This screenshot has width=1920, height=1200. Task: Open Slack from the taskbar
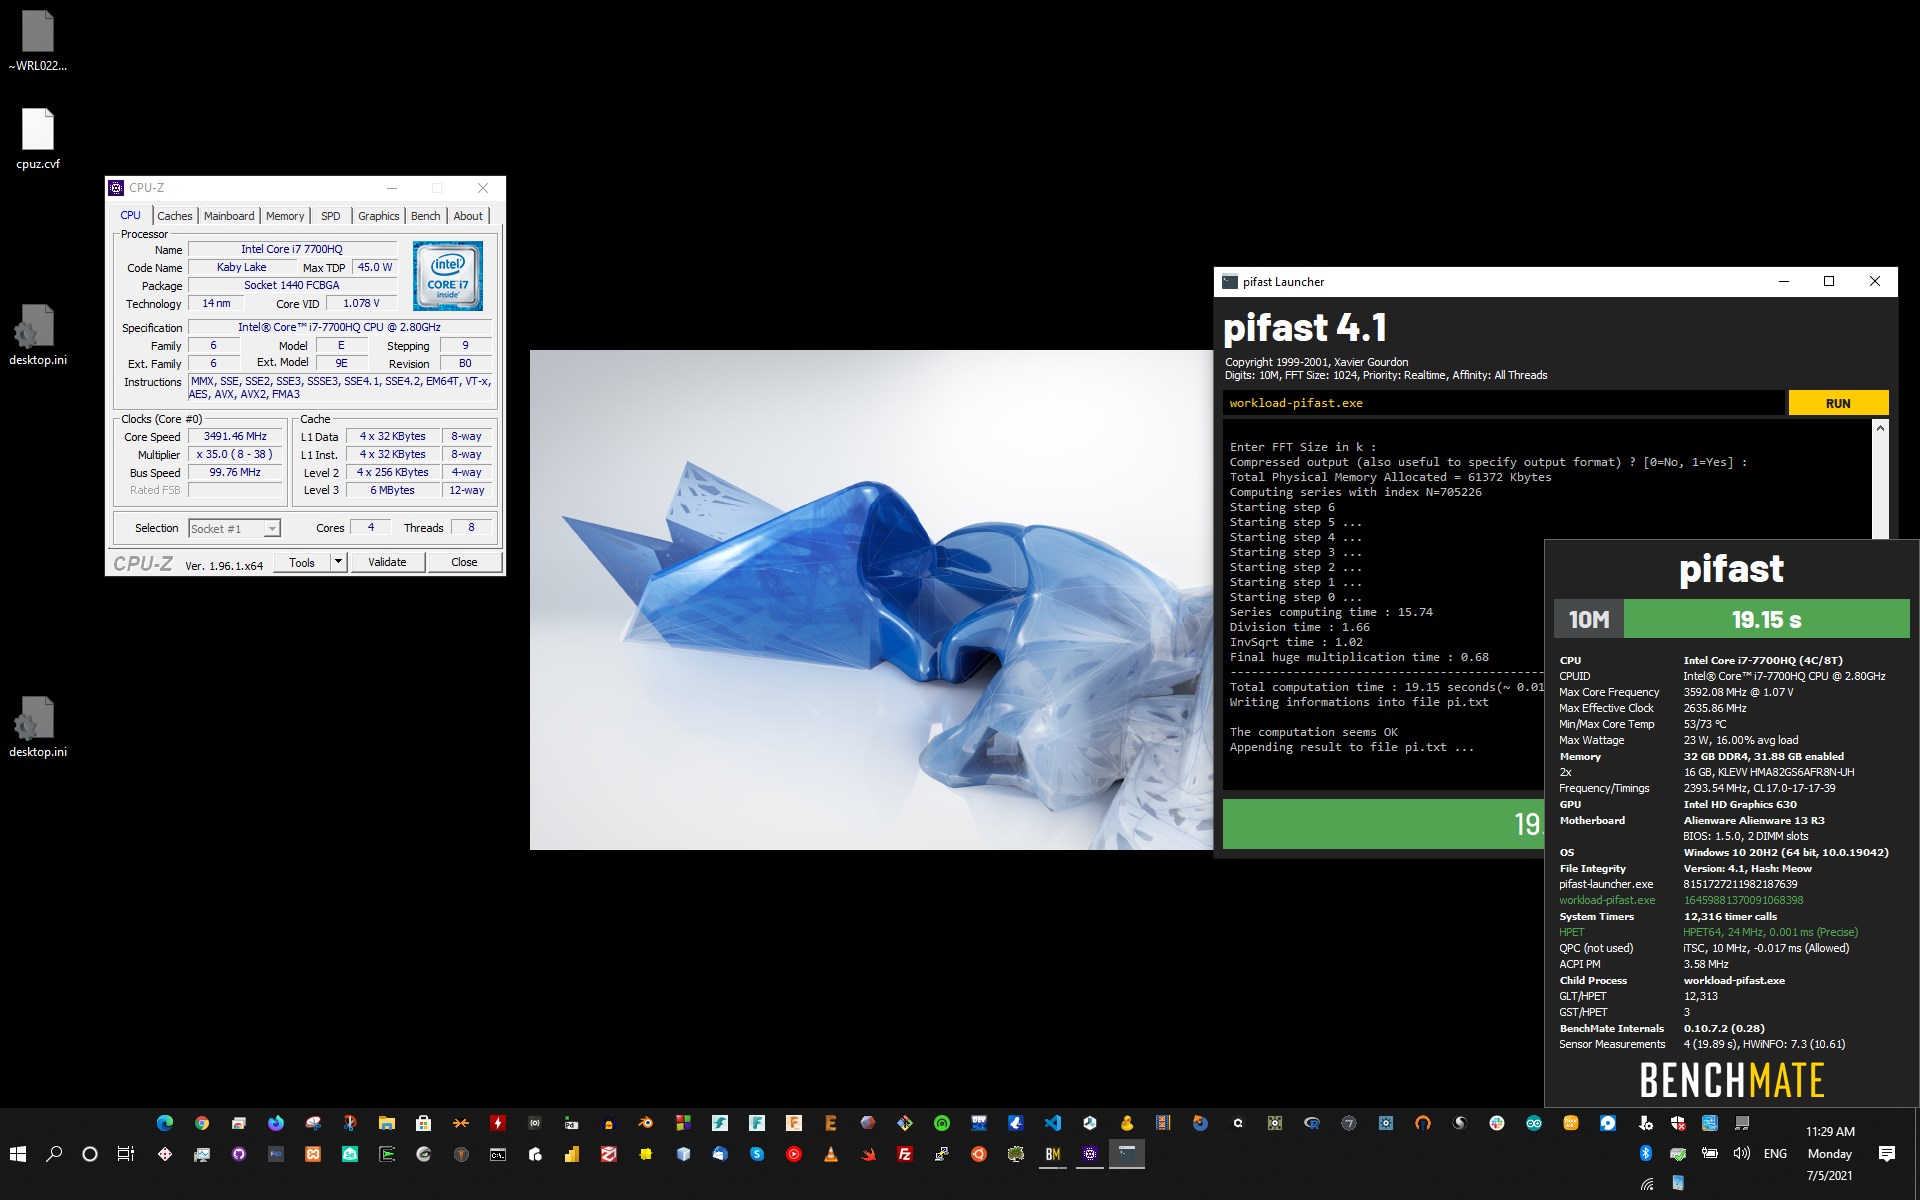tap(1497, 1123)
